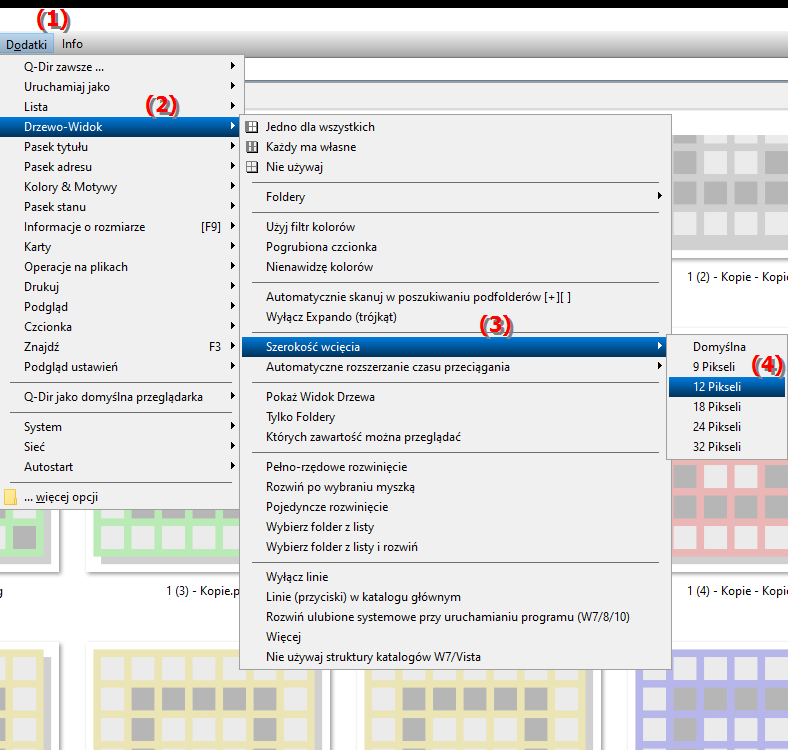The height and width of the screenshot is (750, 788).
Task: Choose 'Nie używaj' tree view option
Action: tap(455, 167)
